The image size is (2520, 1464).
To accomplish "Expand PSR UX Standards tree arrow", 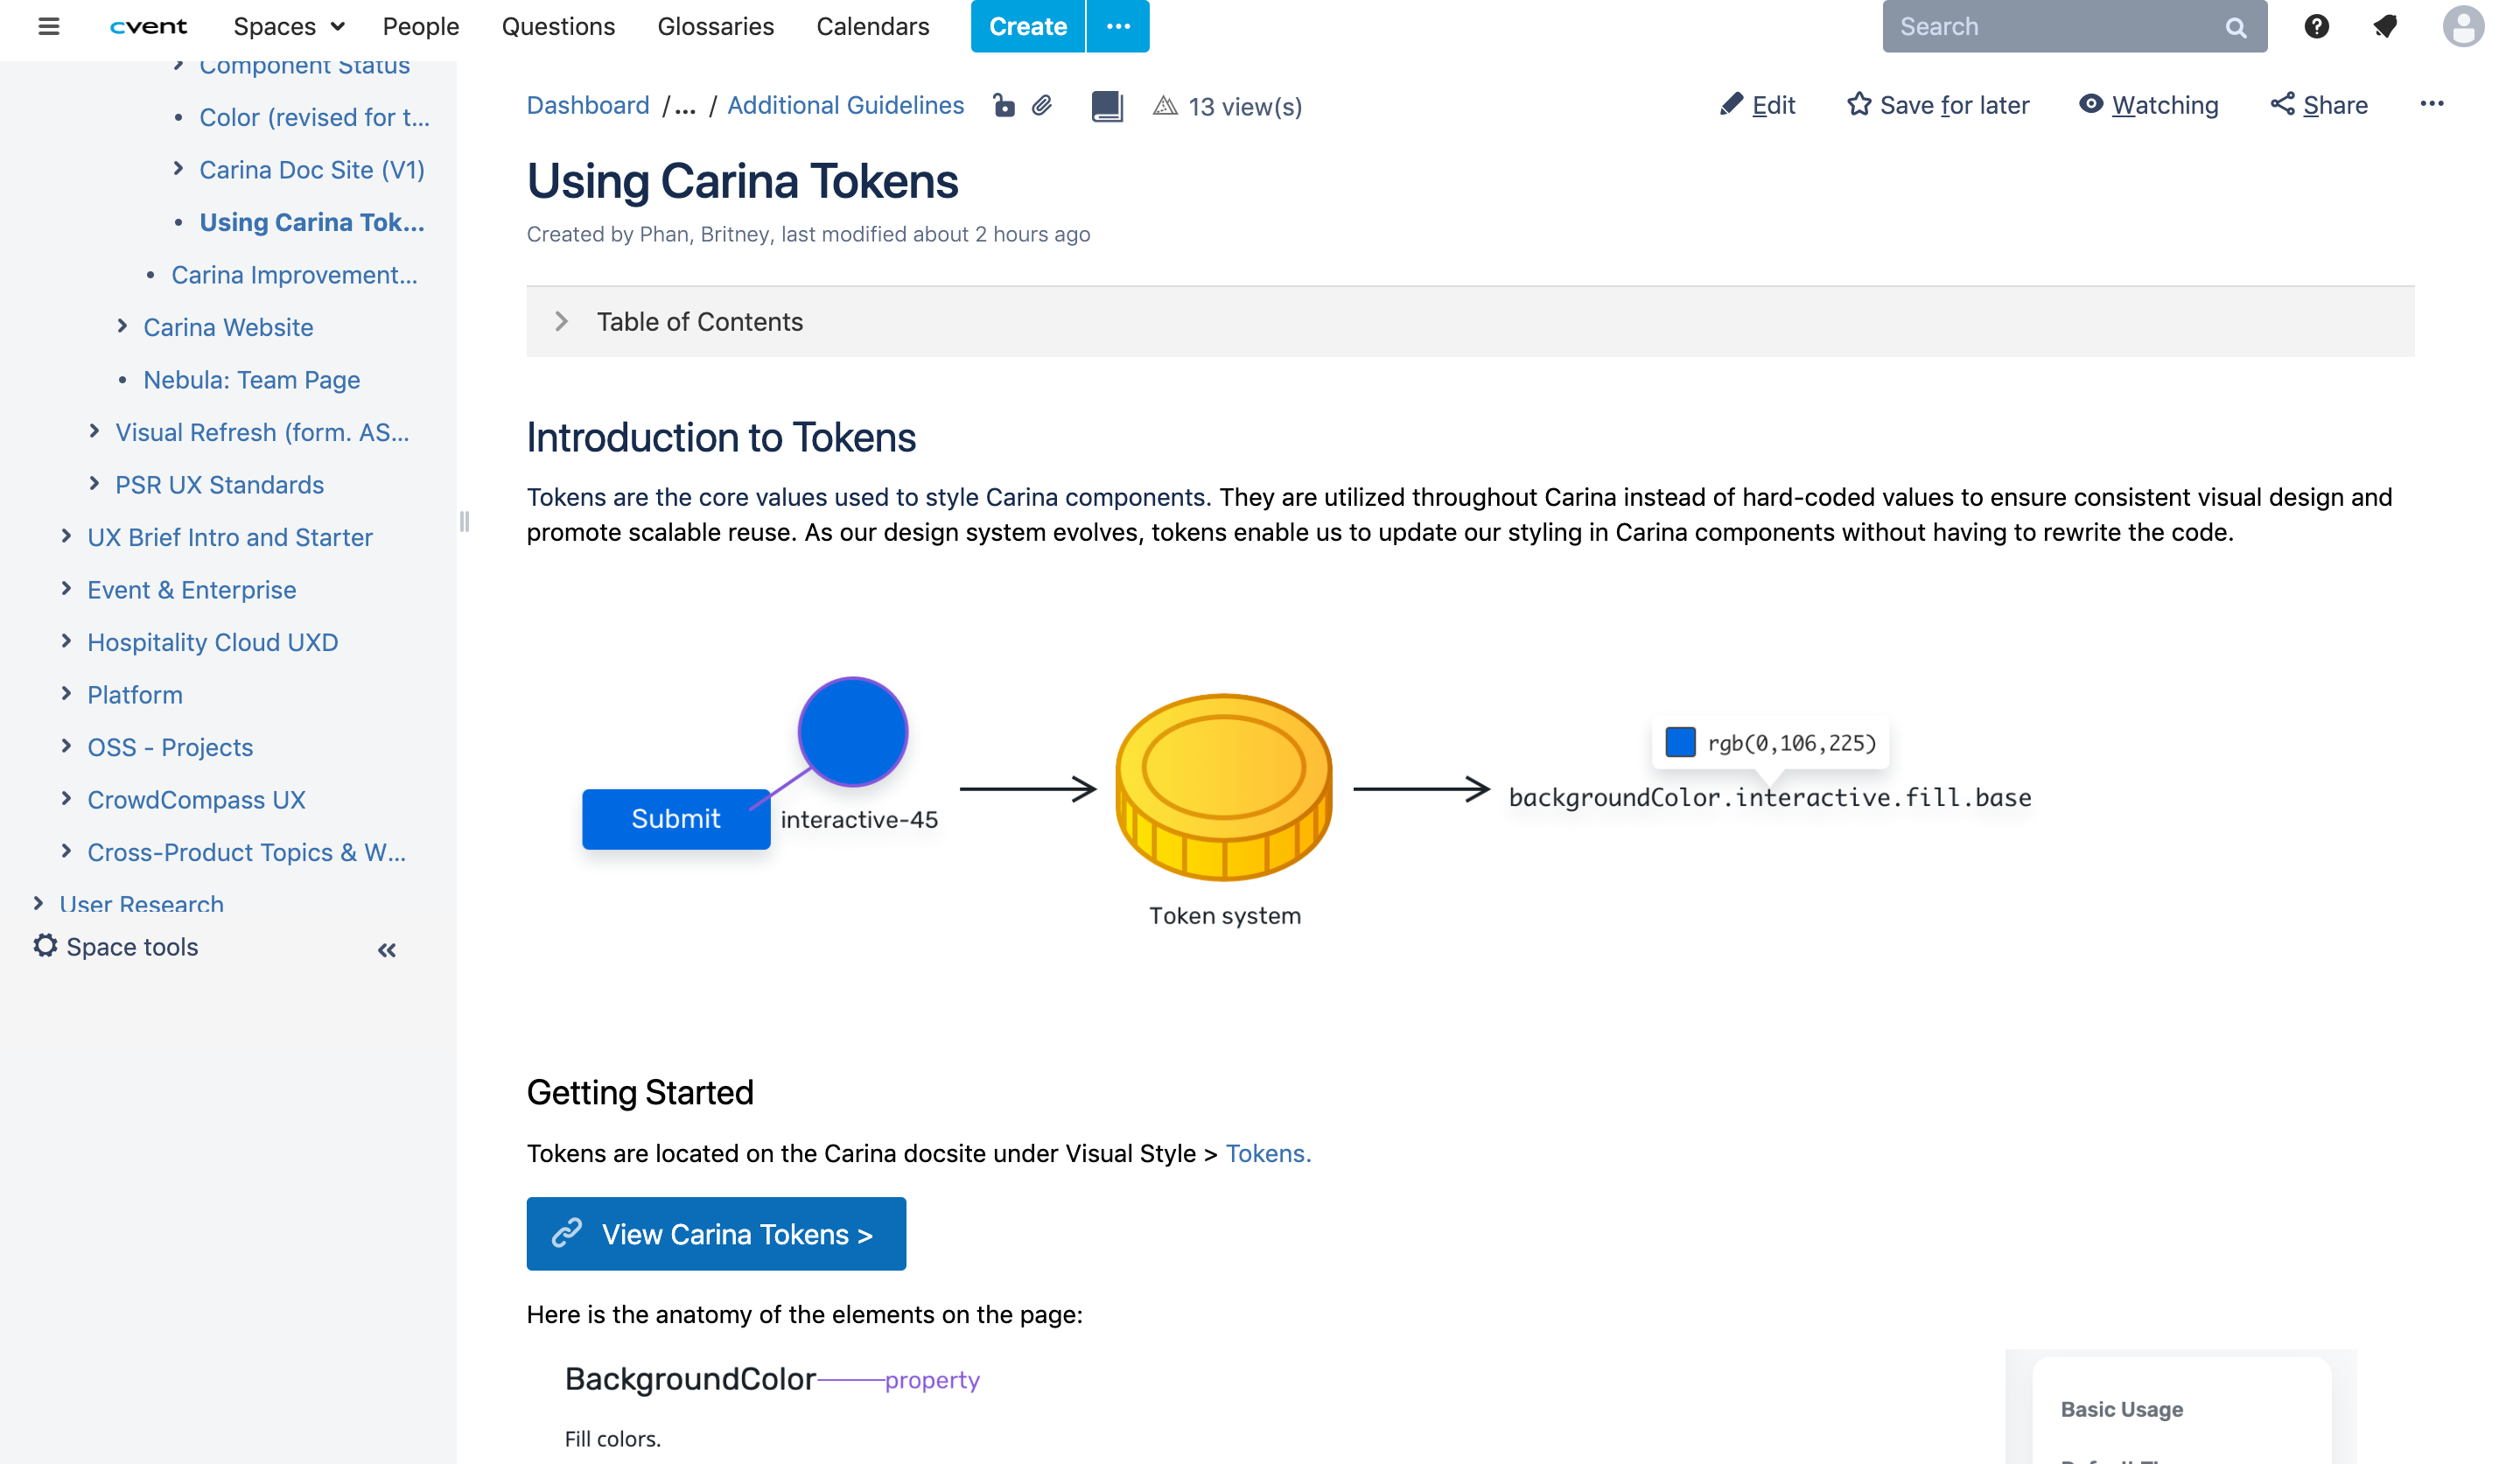I will pyautogui.click(x=94, y=484).
